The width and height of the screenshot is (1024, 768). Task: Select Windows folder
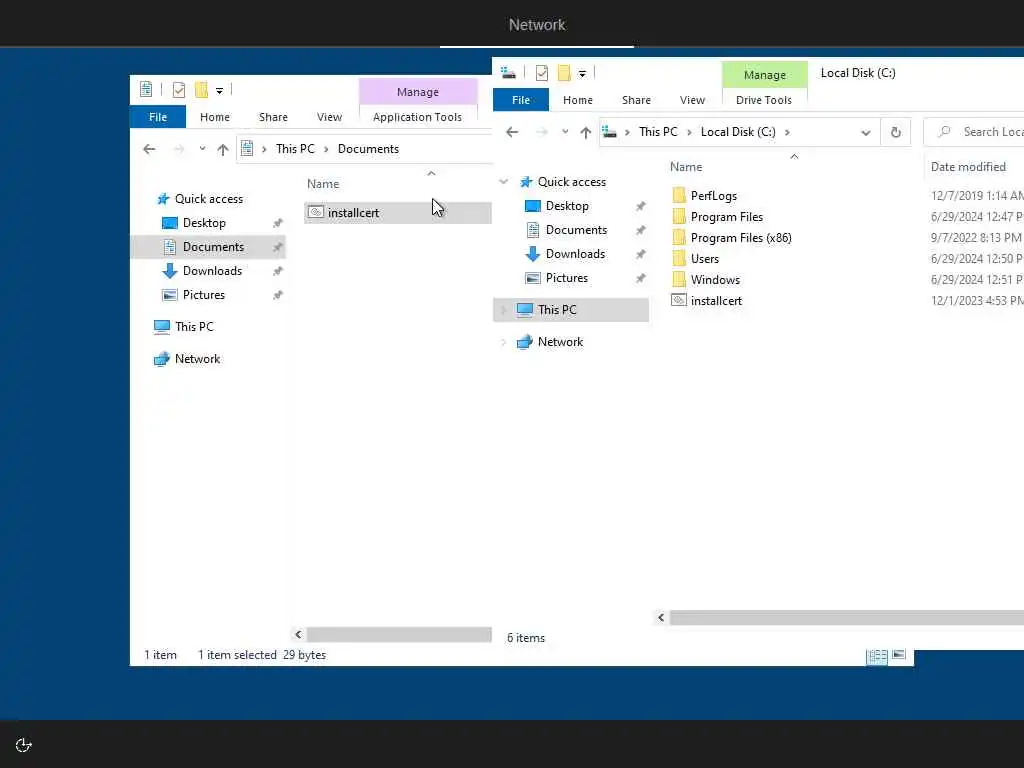coord(715,280)
